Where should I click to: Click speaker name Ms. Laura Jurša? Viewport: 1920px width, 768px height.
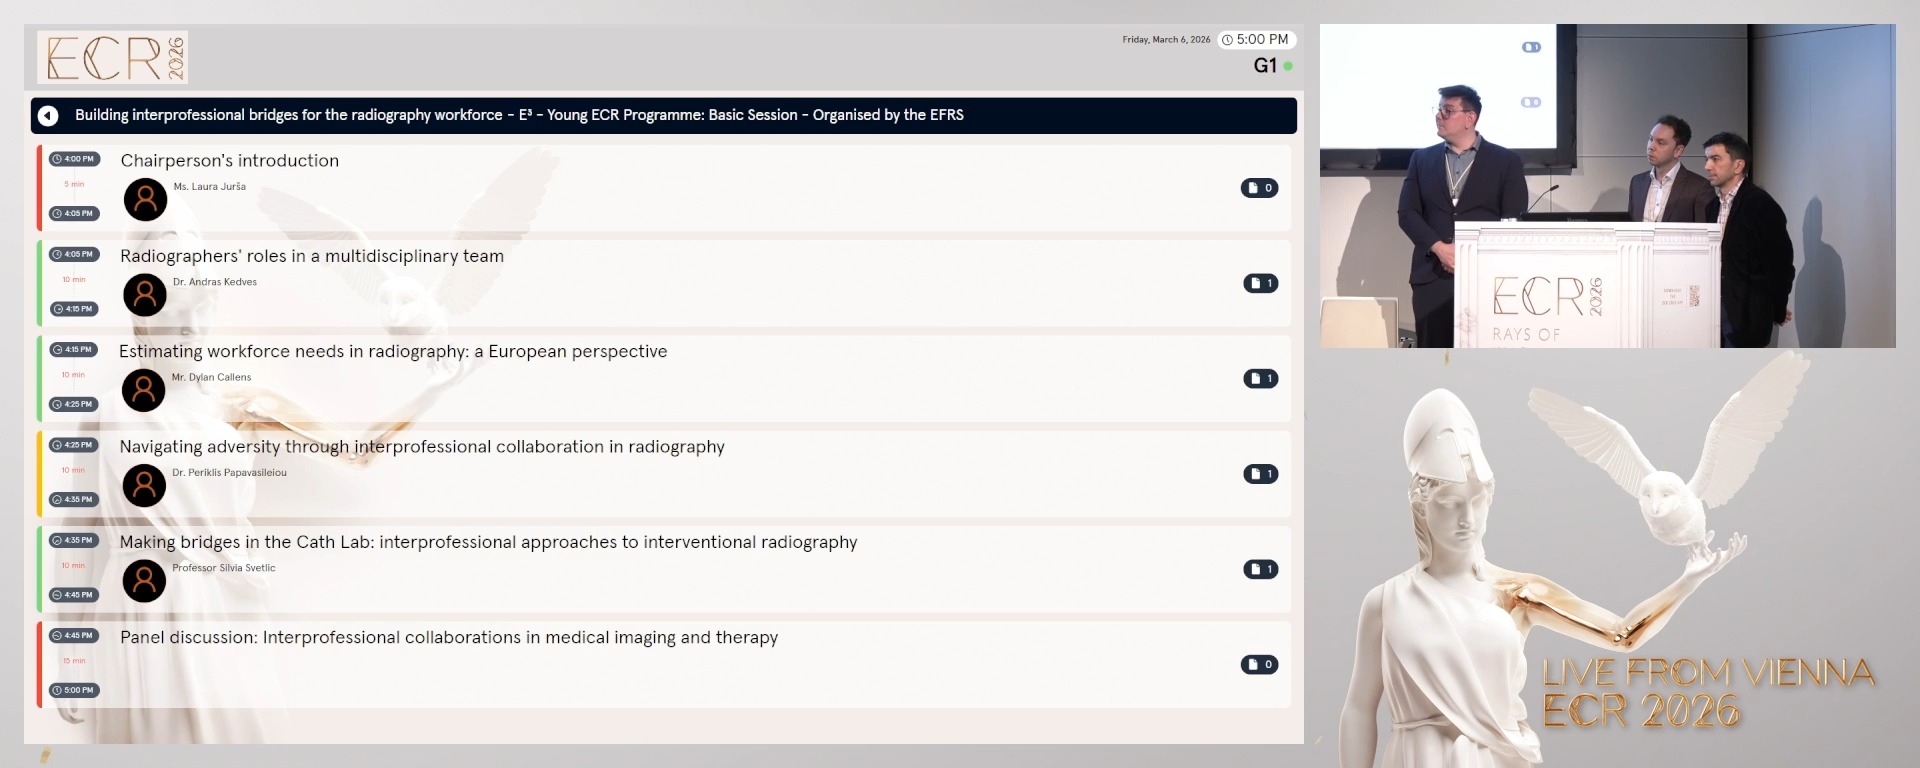pyautogui.click(x=209, y=187)
